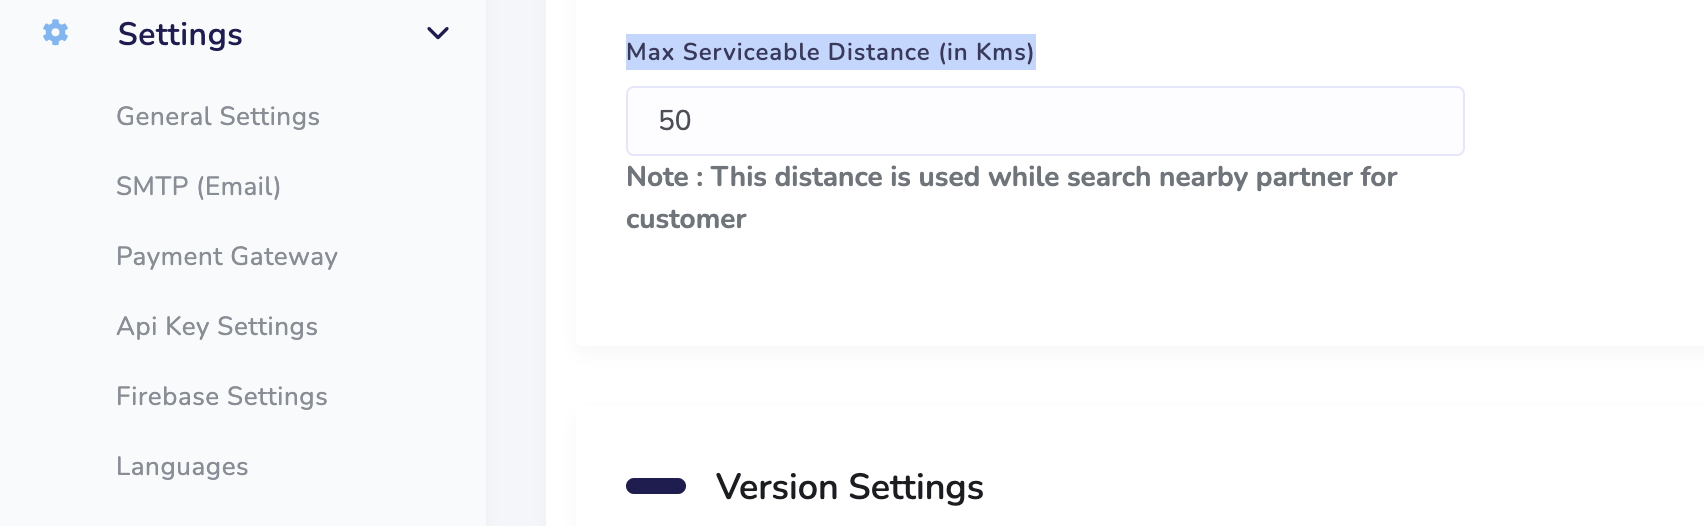Go to Payment Gateway settings
This screenshot has height=526, width=1704.
coord(227,256)
